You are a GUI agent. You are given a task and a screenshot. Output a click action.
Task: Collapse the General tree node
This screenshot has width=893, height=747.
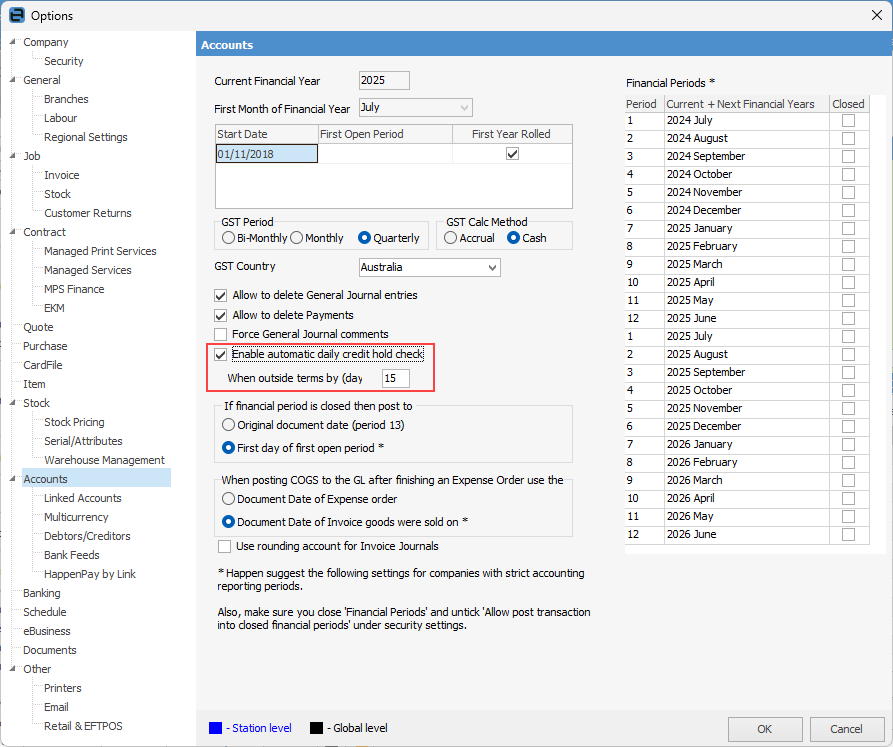coord(13,80)
